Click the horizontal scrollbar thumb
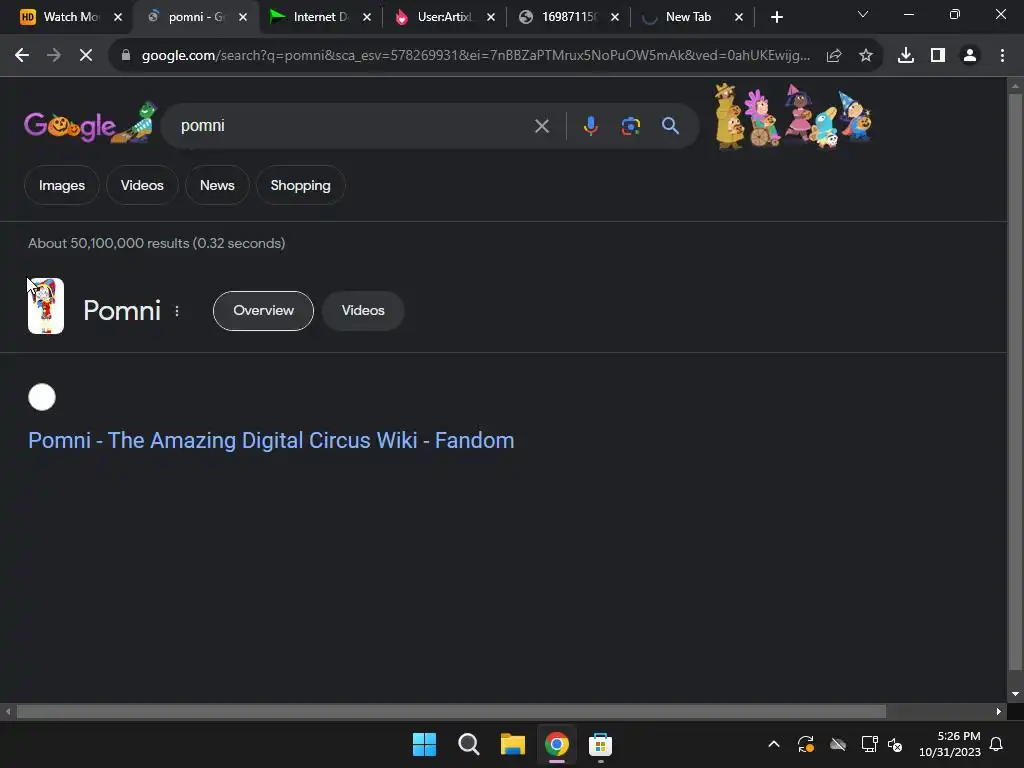Image resolution: width=1024 pixels, height=768 pixels. pyautogui.click(x=451, y=712)
